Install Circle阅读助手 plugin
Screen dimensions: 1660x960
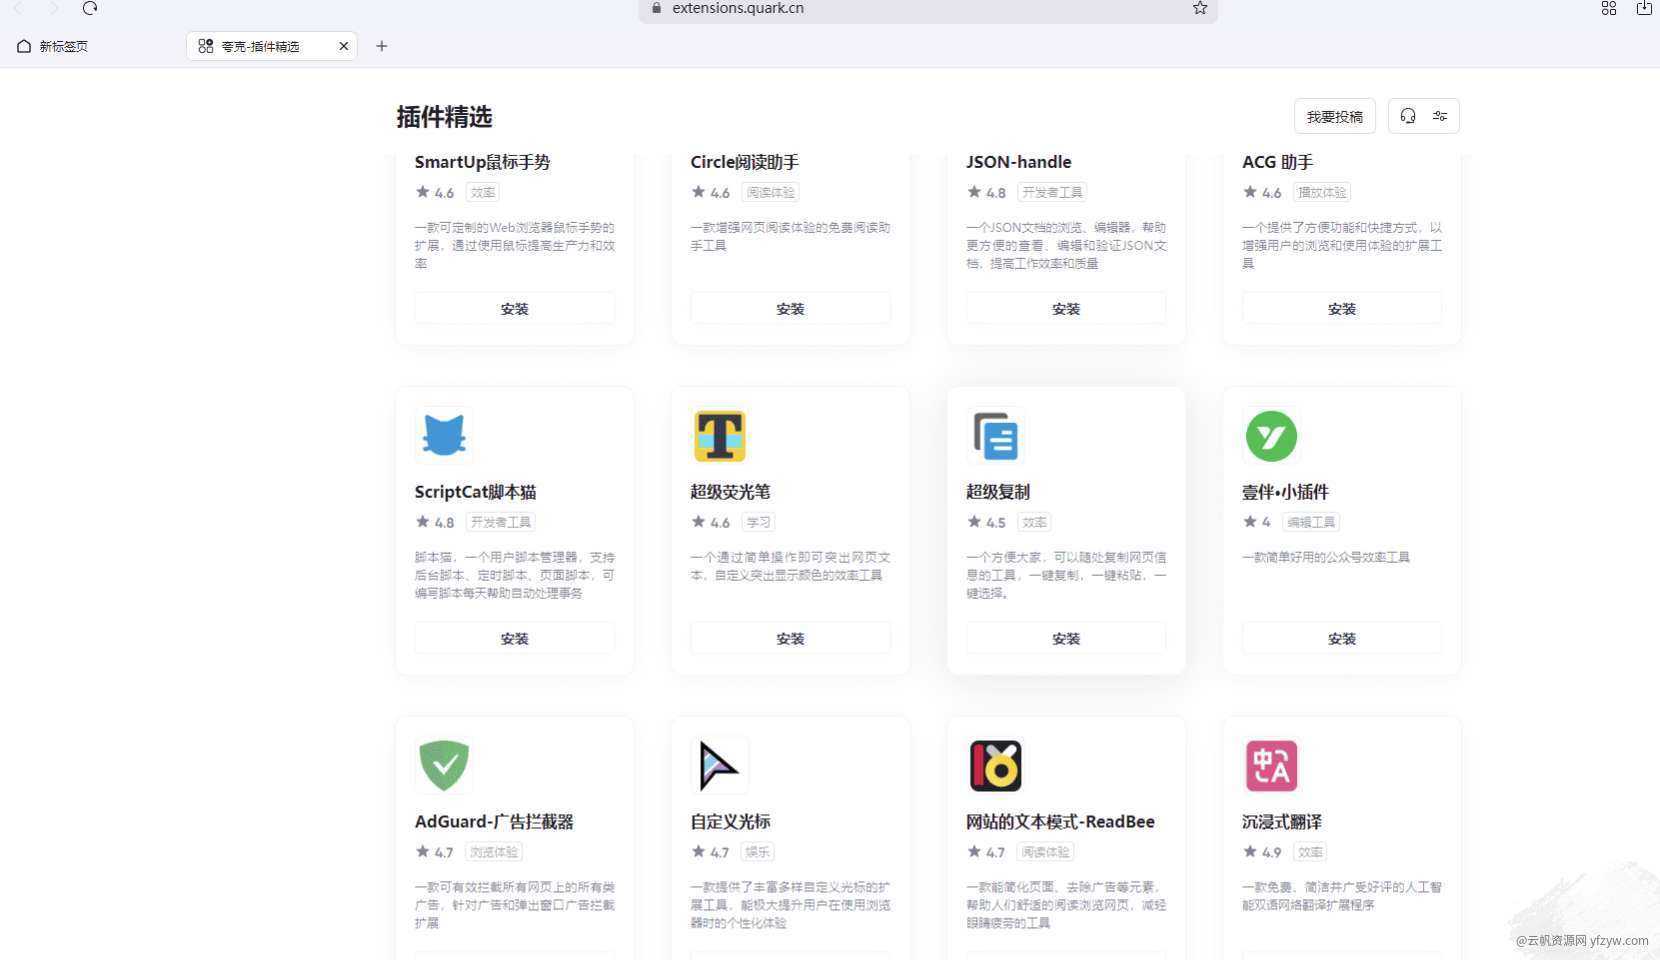click(790, 308)
